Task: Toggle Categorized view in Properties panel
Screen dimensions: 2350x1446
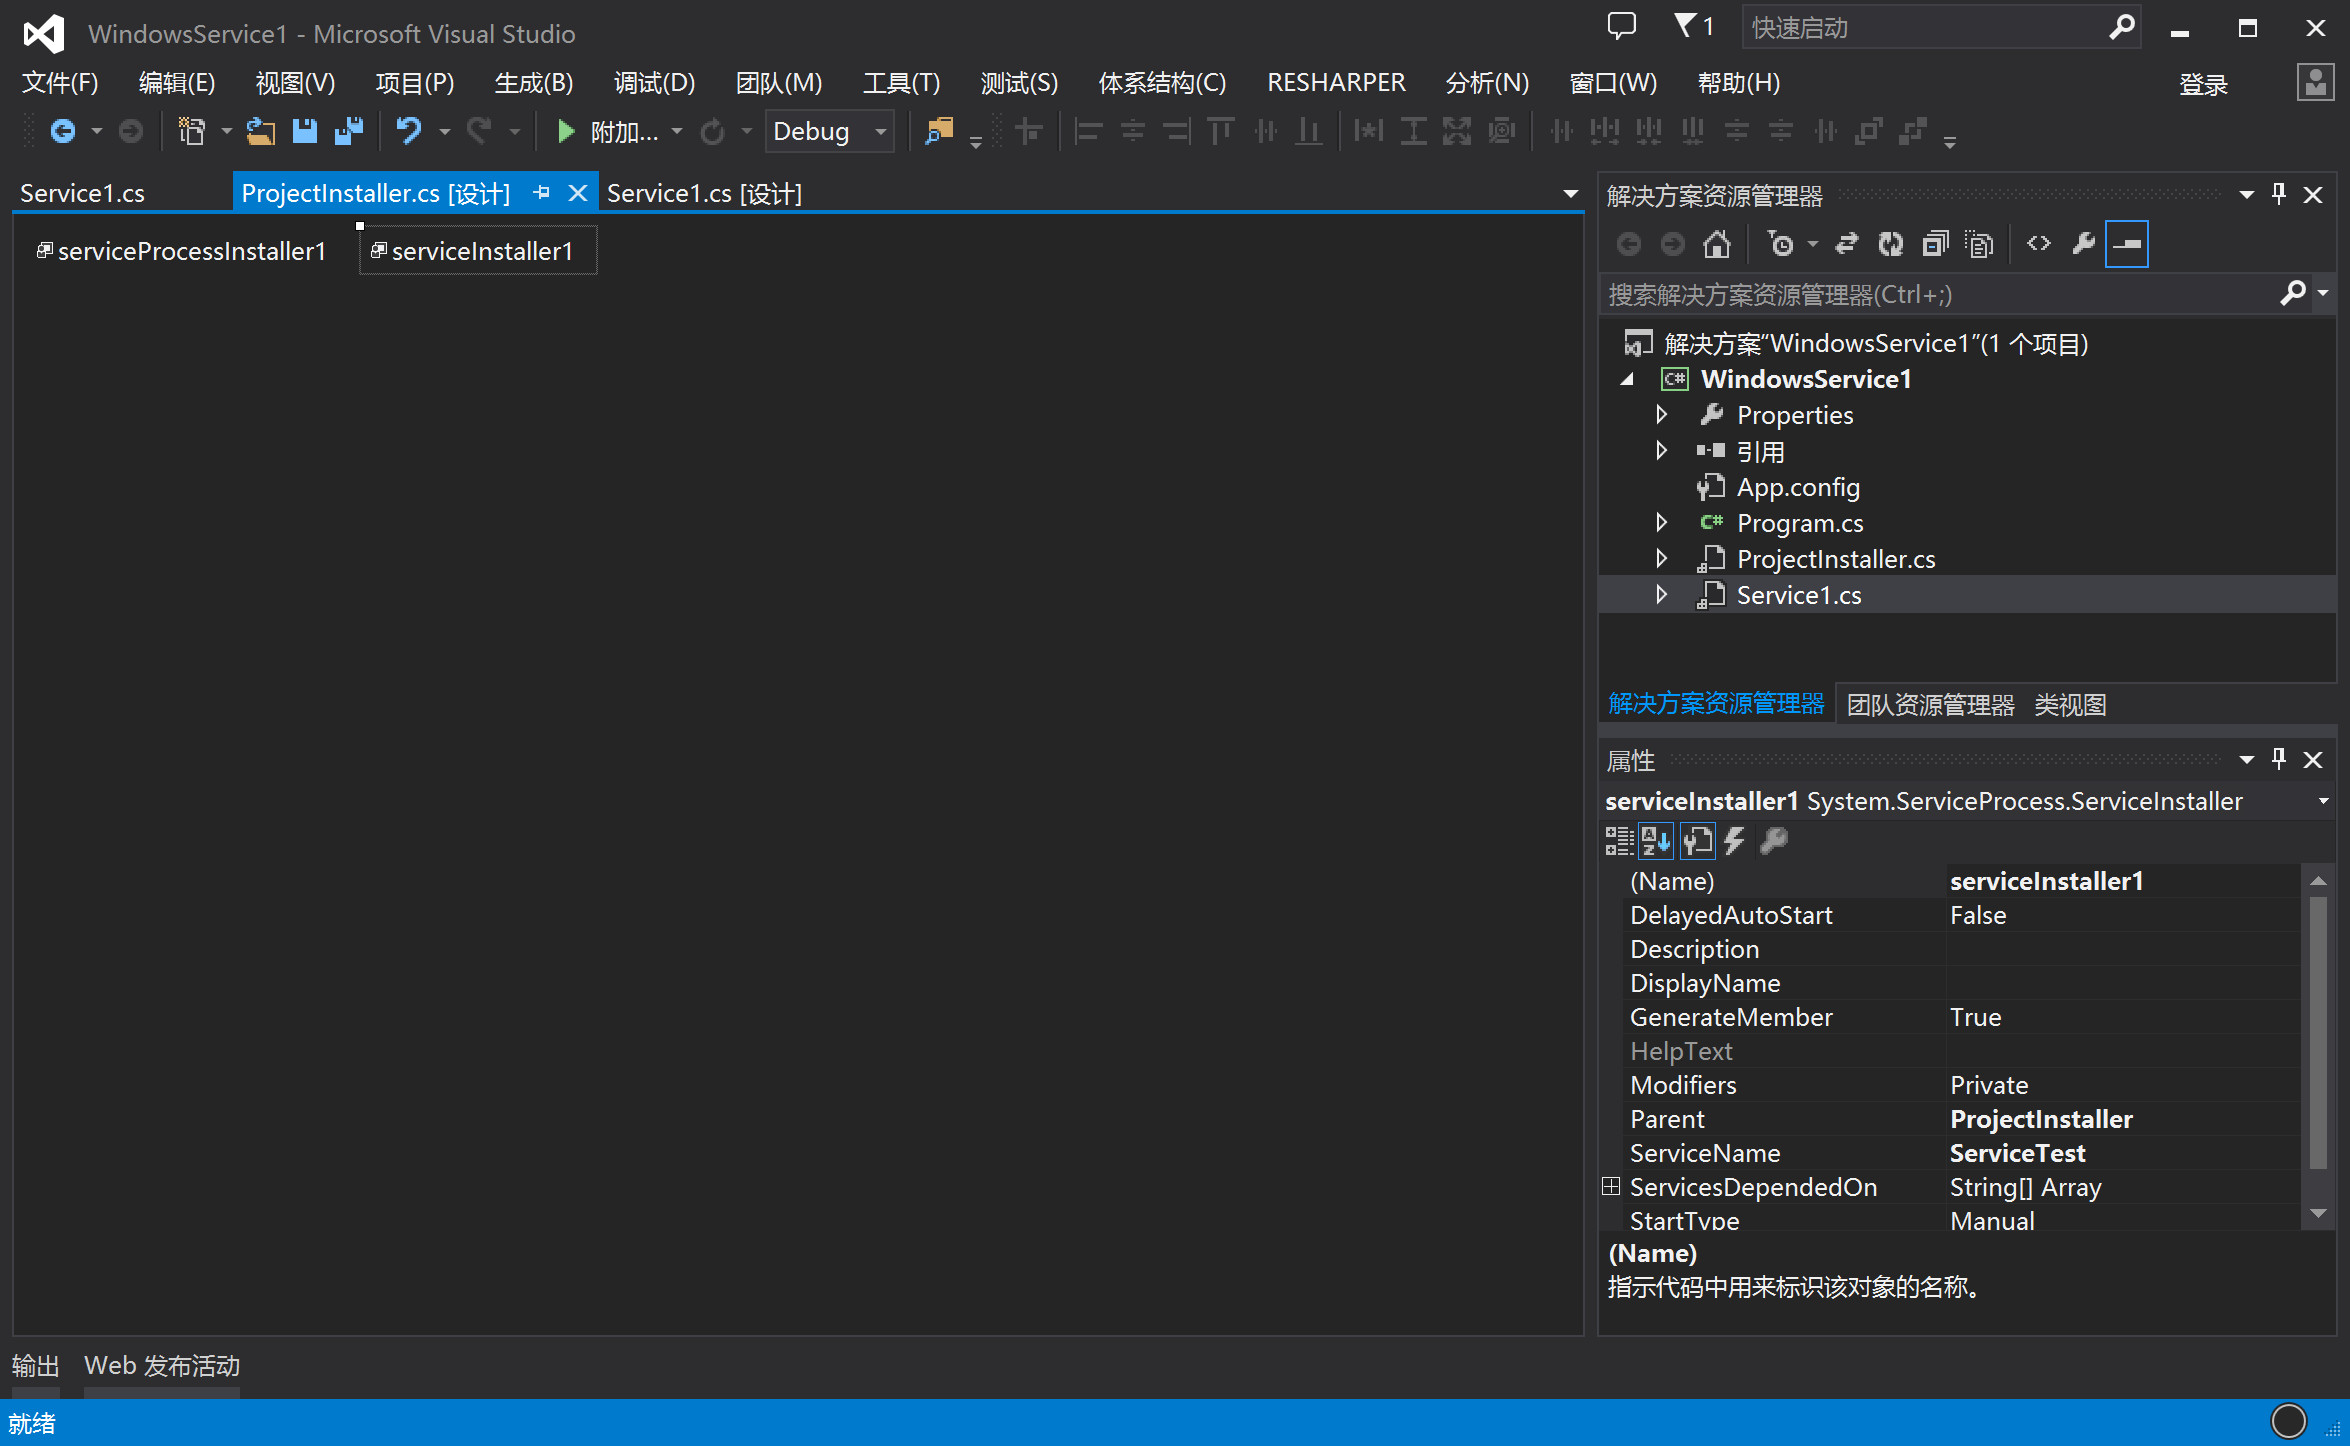Action: (x=1618, y=841)
